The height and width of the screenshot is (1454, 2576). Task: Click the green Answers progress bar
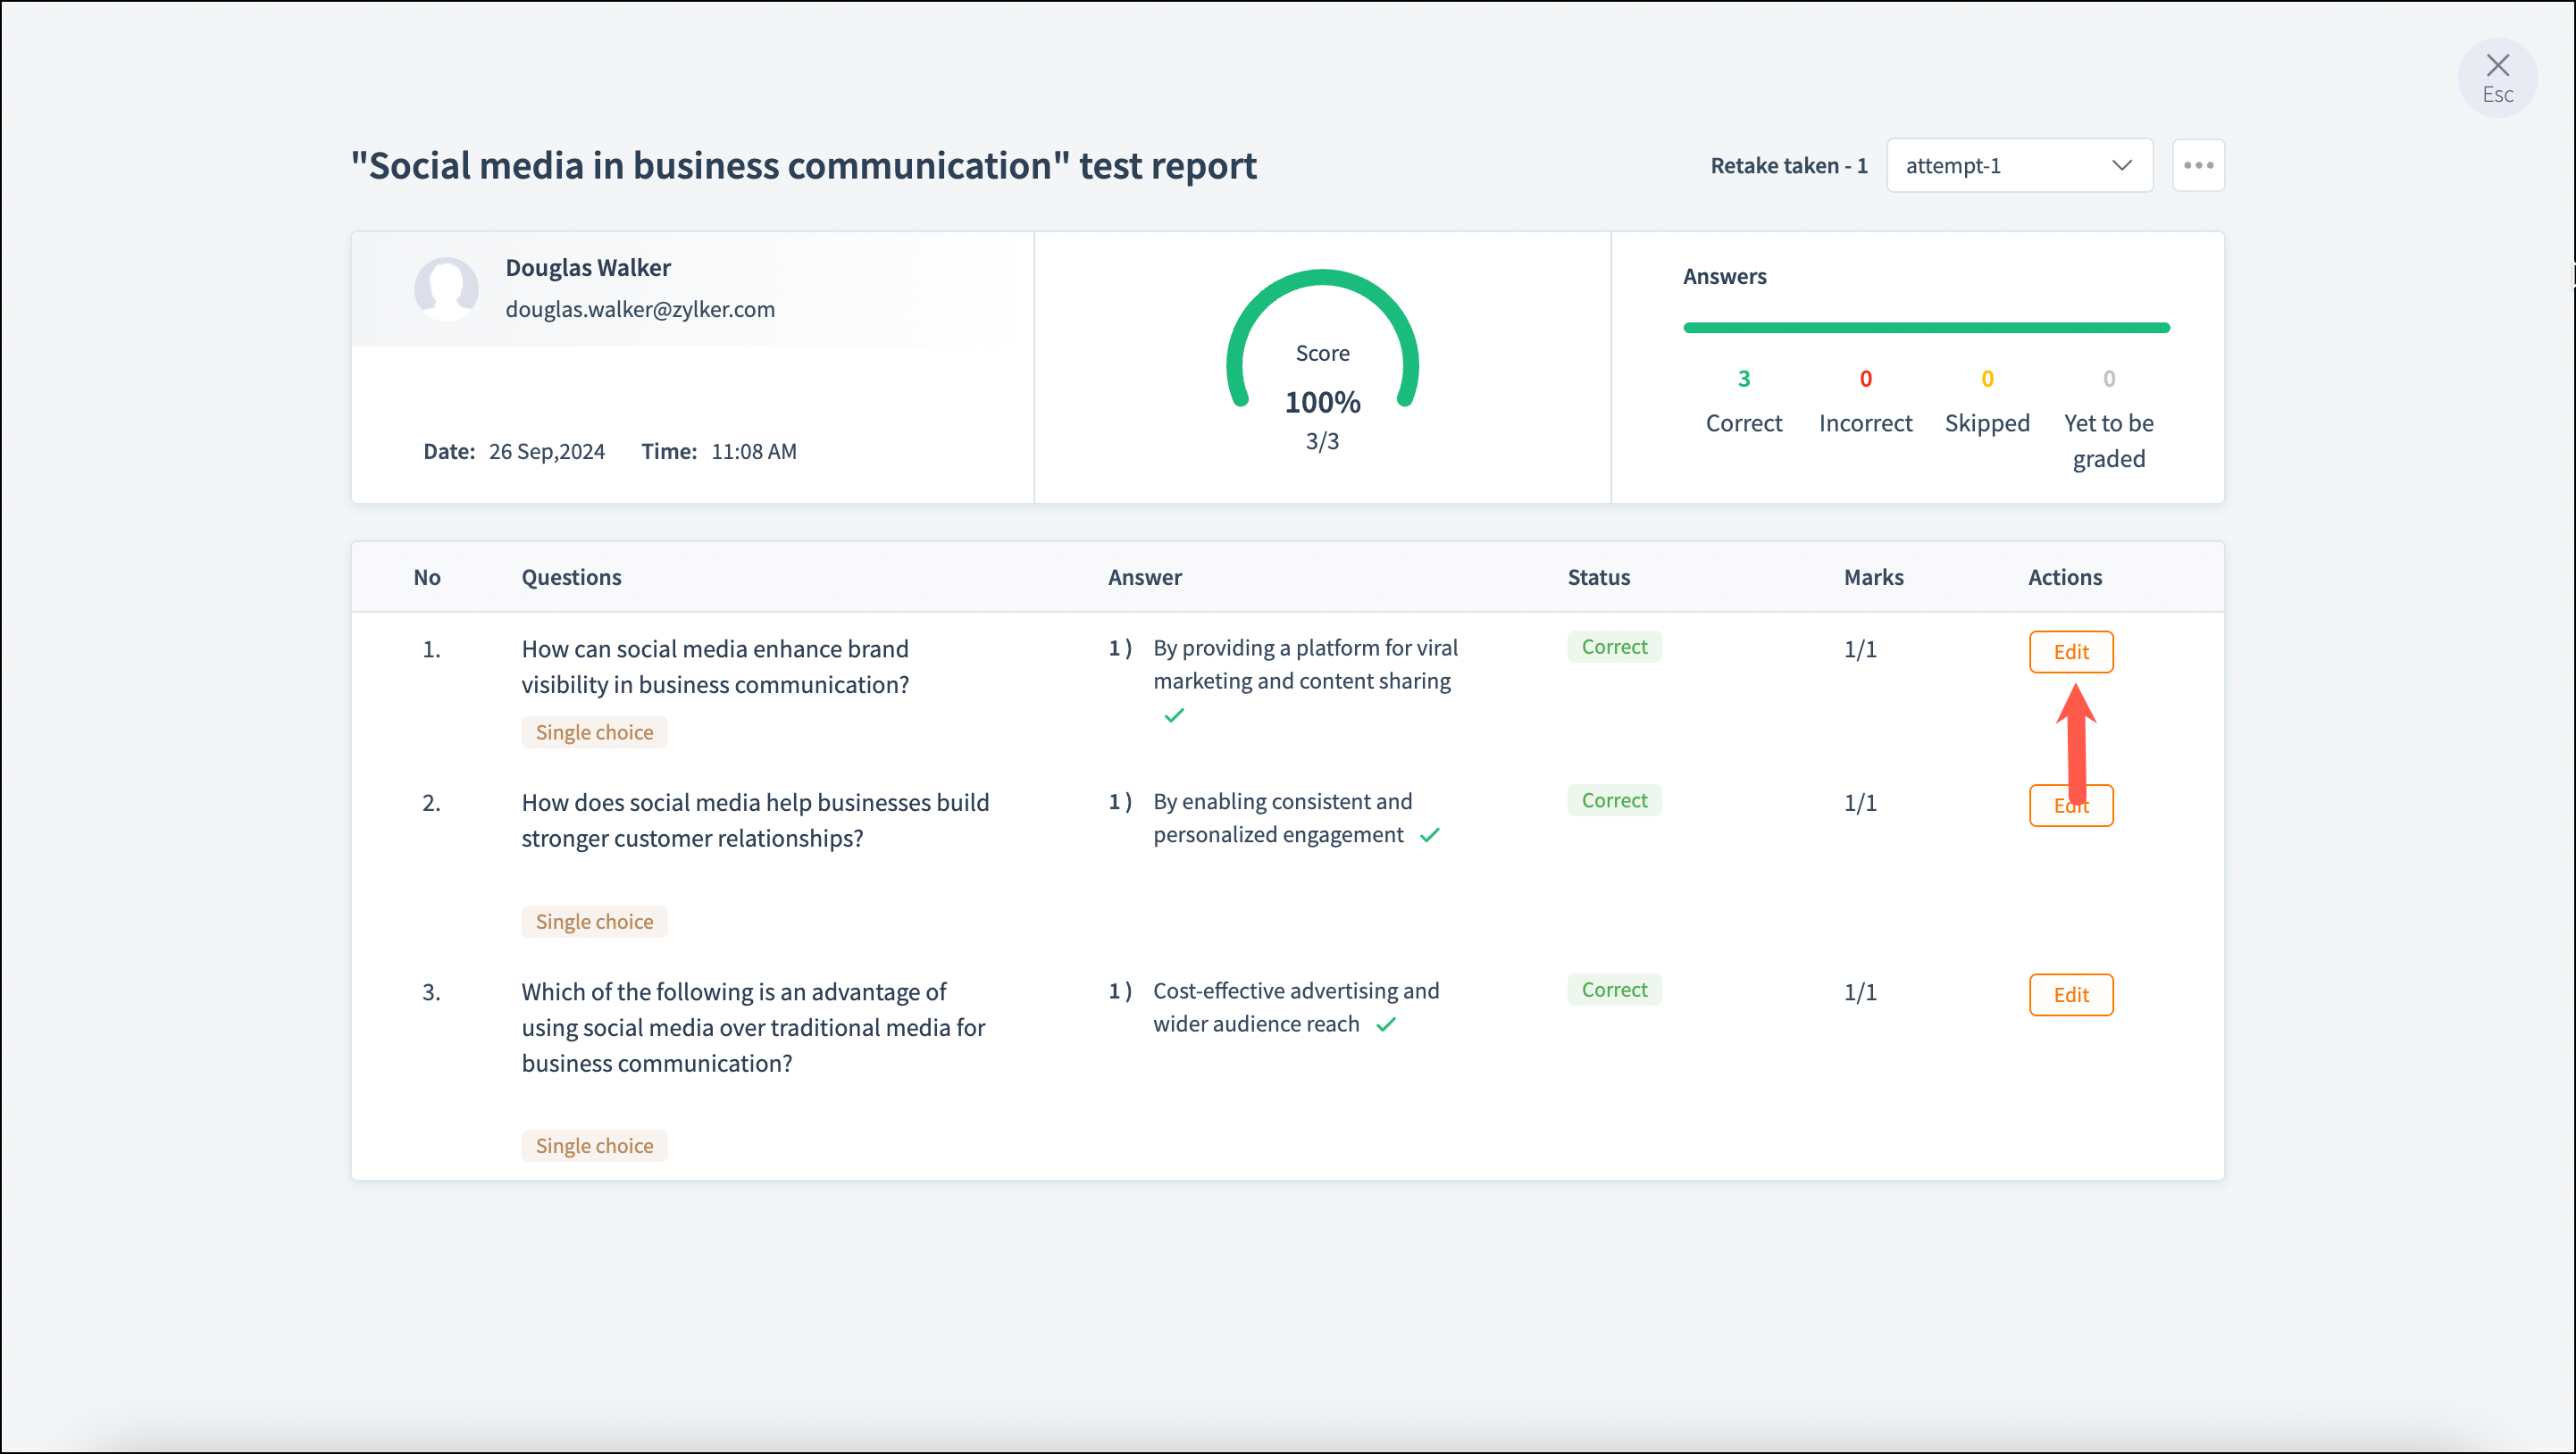pyautogui.click(x=1925, y=327)
